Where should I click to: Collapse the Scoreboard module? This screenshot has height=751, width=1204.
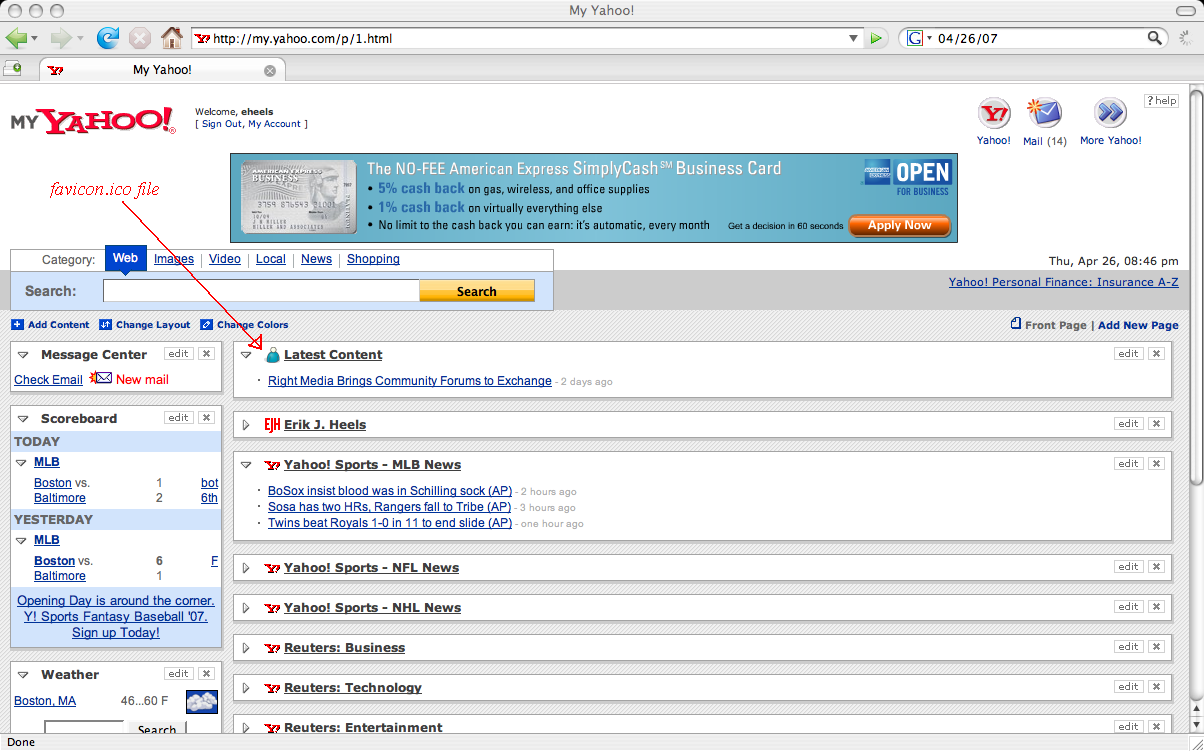[x=23, y=419]
